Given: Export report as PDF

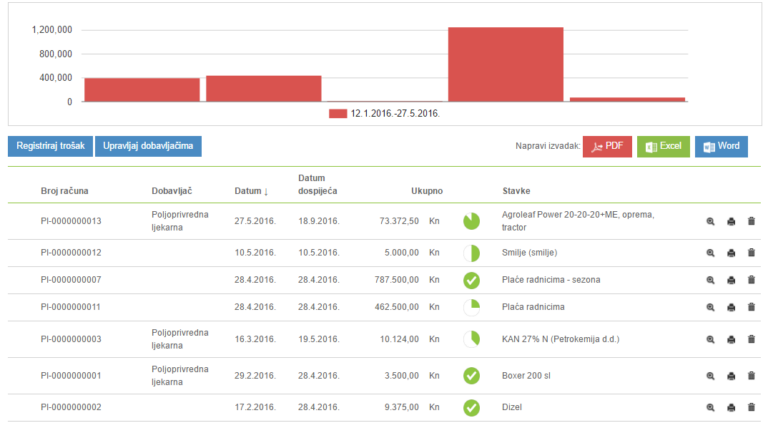Looking at the screenshot, I should 607,146.
